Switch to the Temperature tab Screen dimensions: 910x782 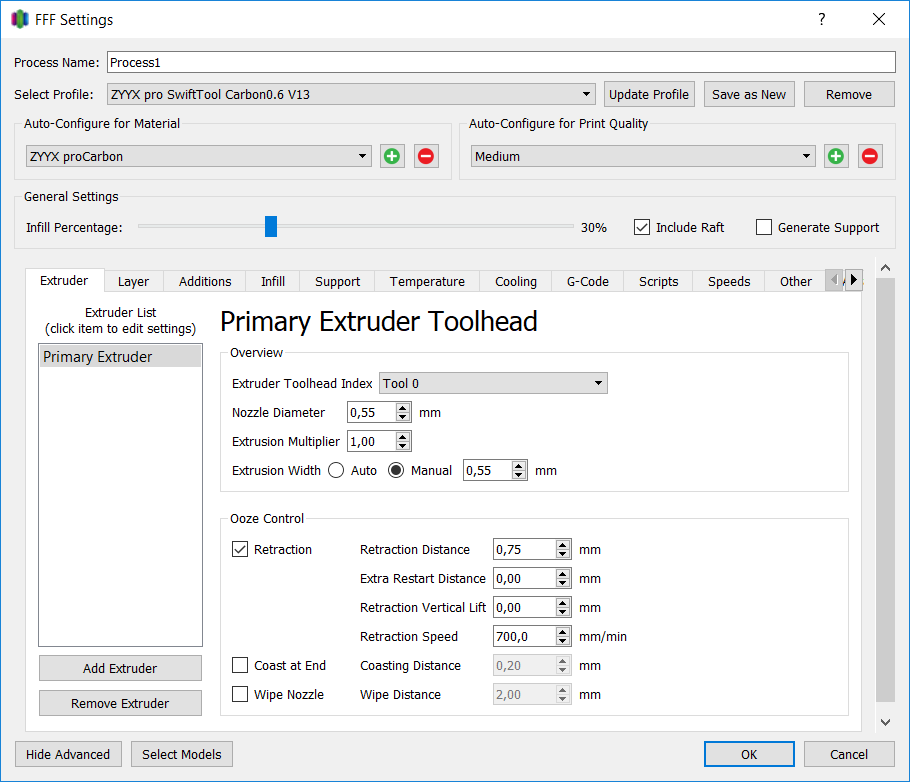tap(427, 281)
